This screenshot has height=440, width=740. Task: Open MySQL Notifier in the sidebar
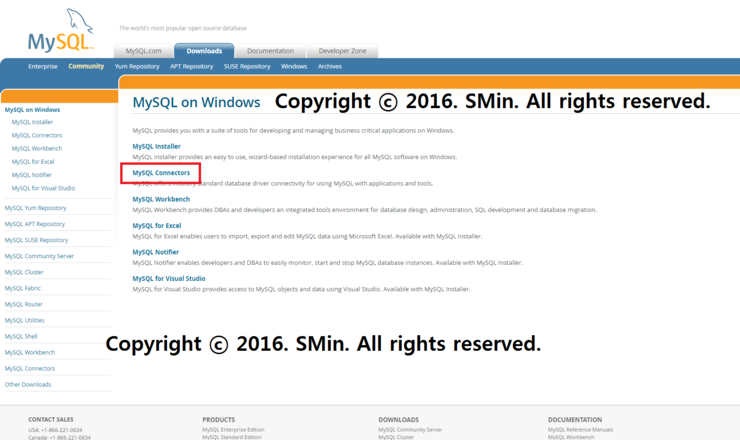pos(32,175)
